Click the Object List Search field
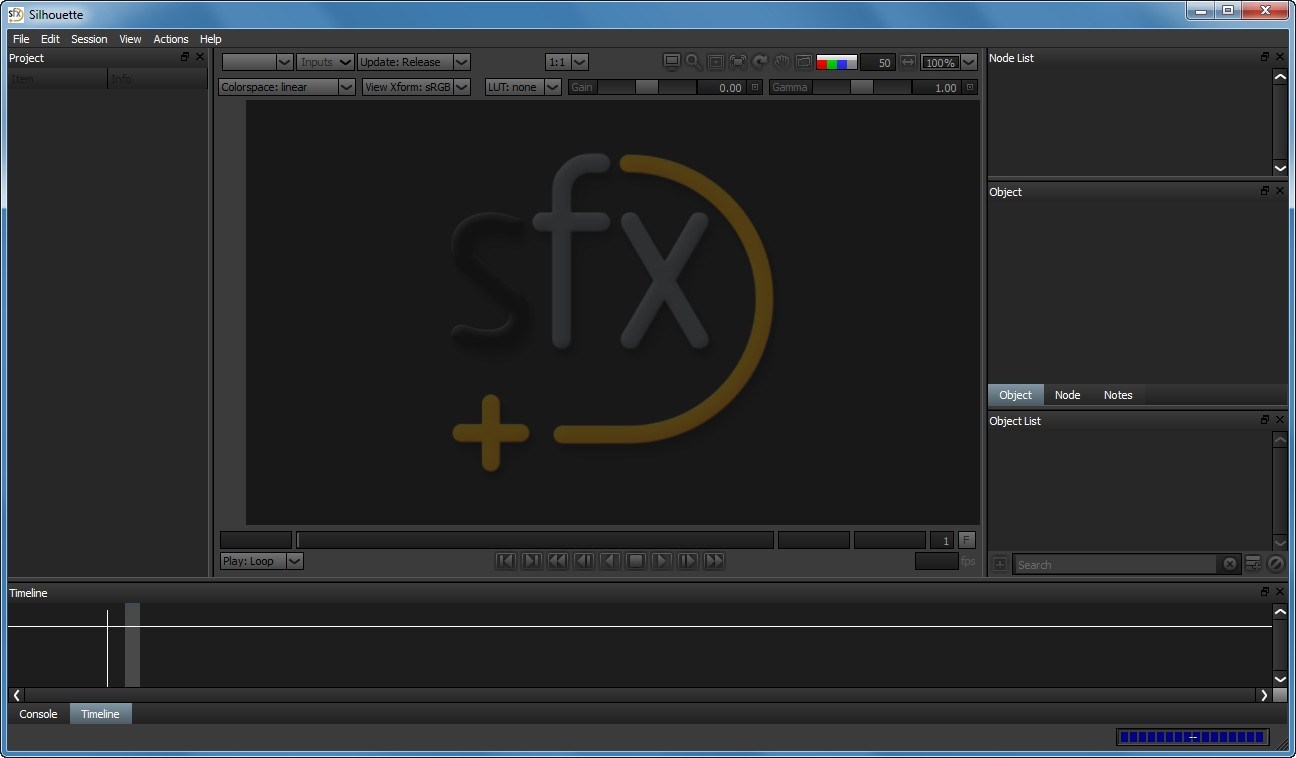1296x758 pixels. [x=1116, y=564]
